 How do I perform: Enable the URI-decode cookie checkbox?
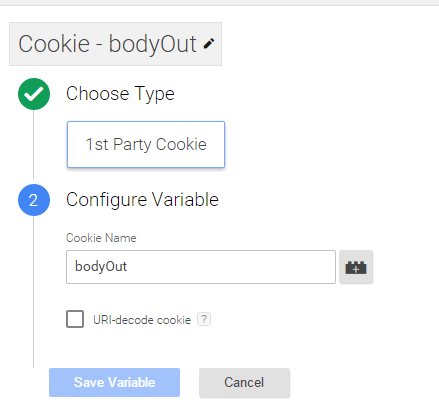[x=75, y=319]
